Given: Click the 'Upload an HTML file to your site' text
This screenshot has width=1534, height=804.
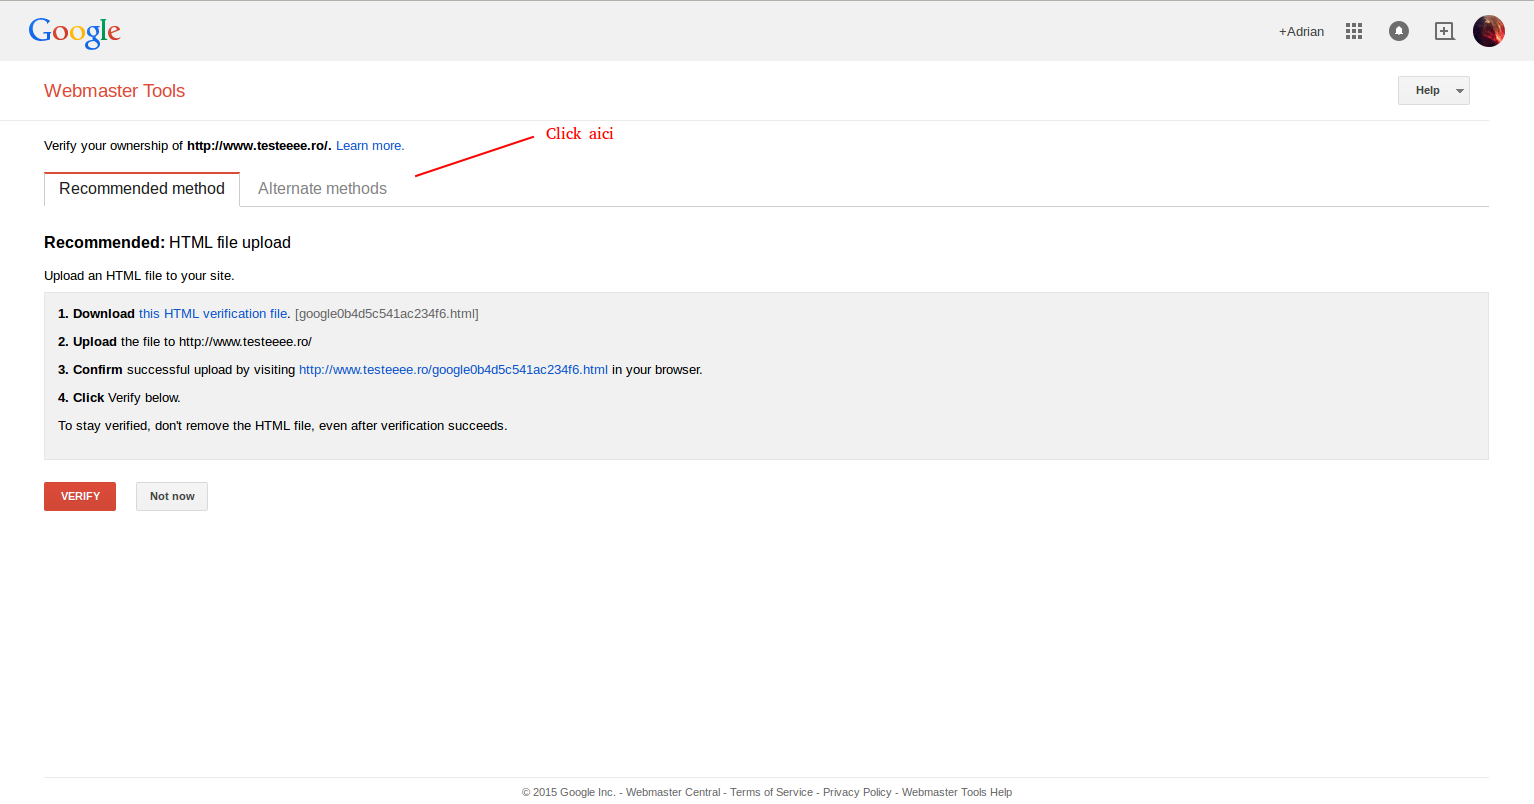Looking at the screenshot, I should tap(139, 276).
